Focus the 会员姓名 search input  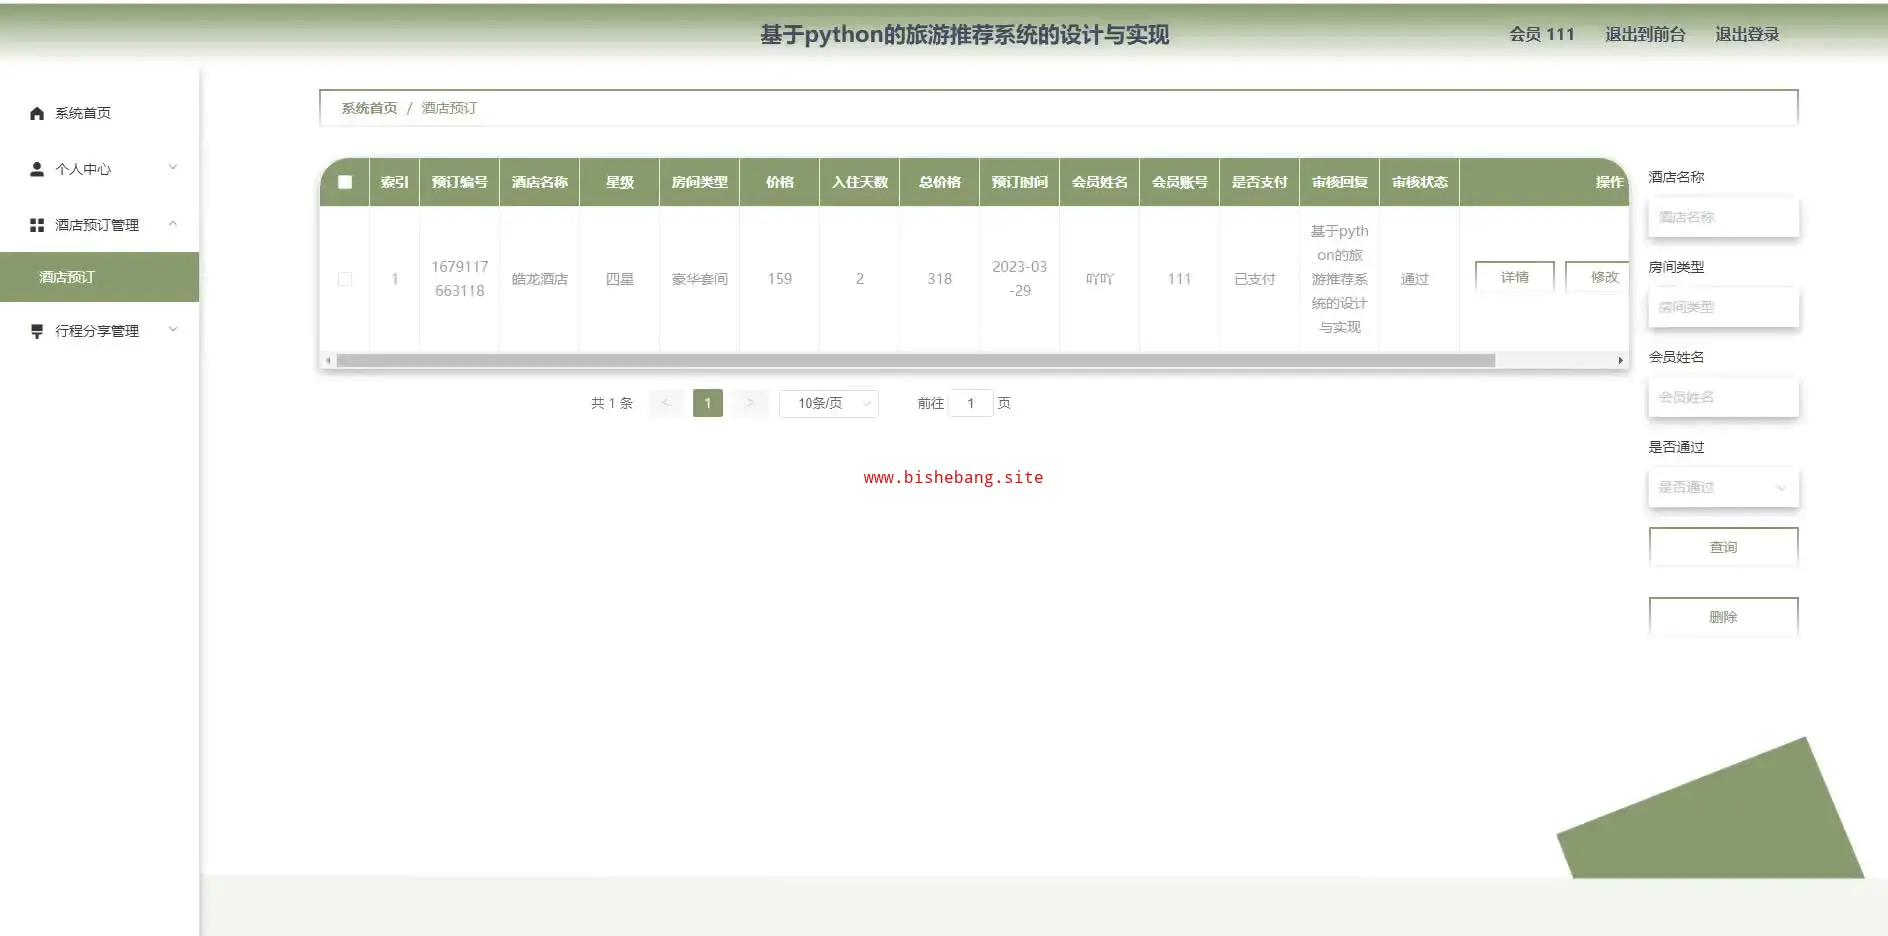point(1723,397)
